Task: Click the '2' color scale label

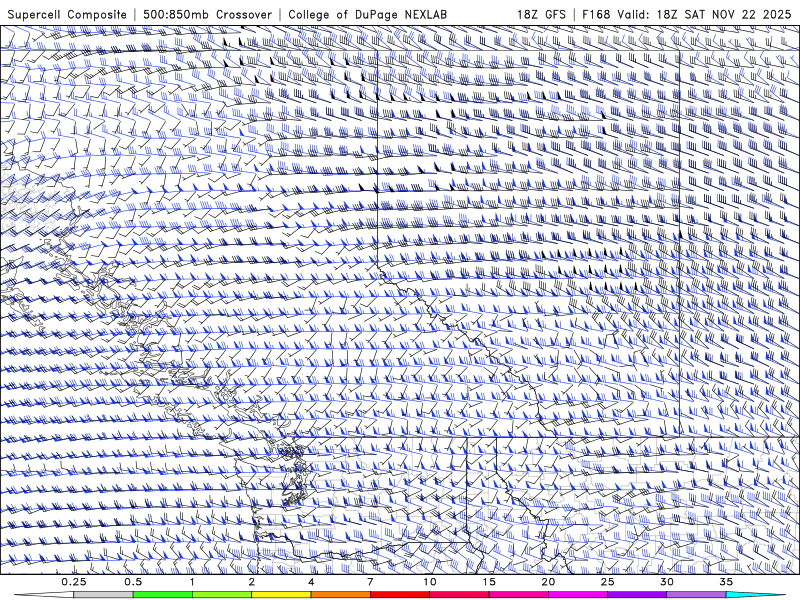Action: pos(252,582)
